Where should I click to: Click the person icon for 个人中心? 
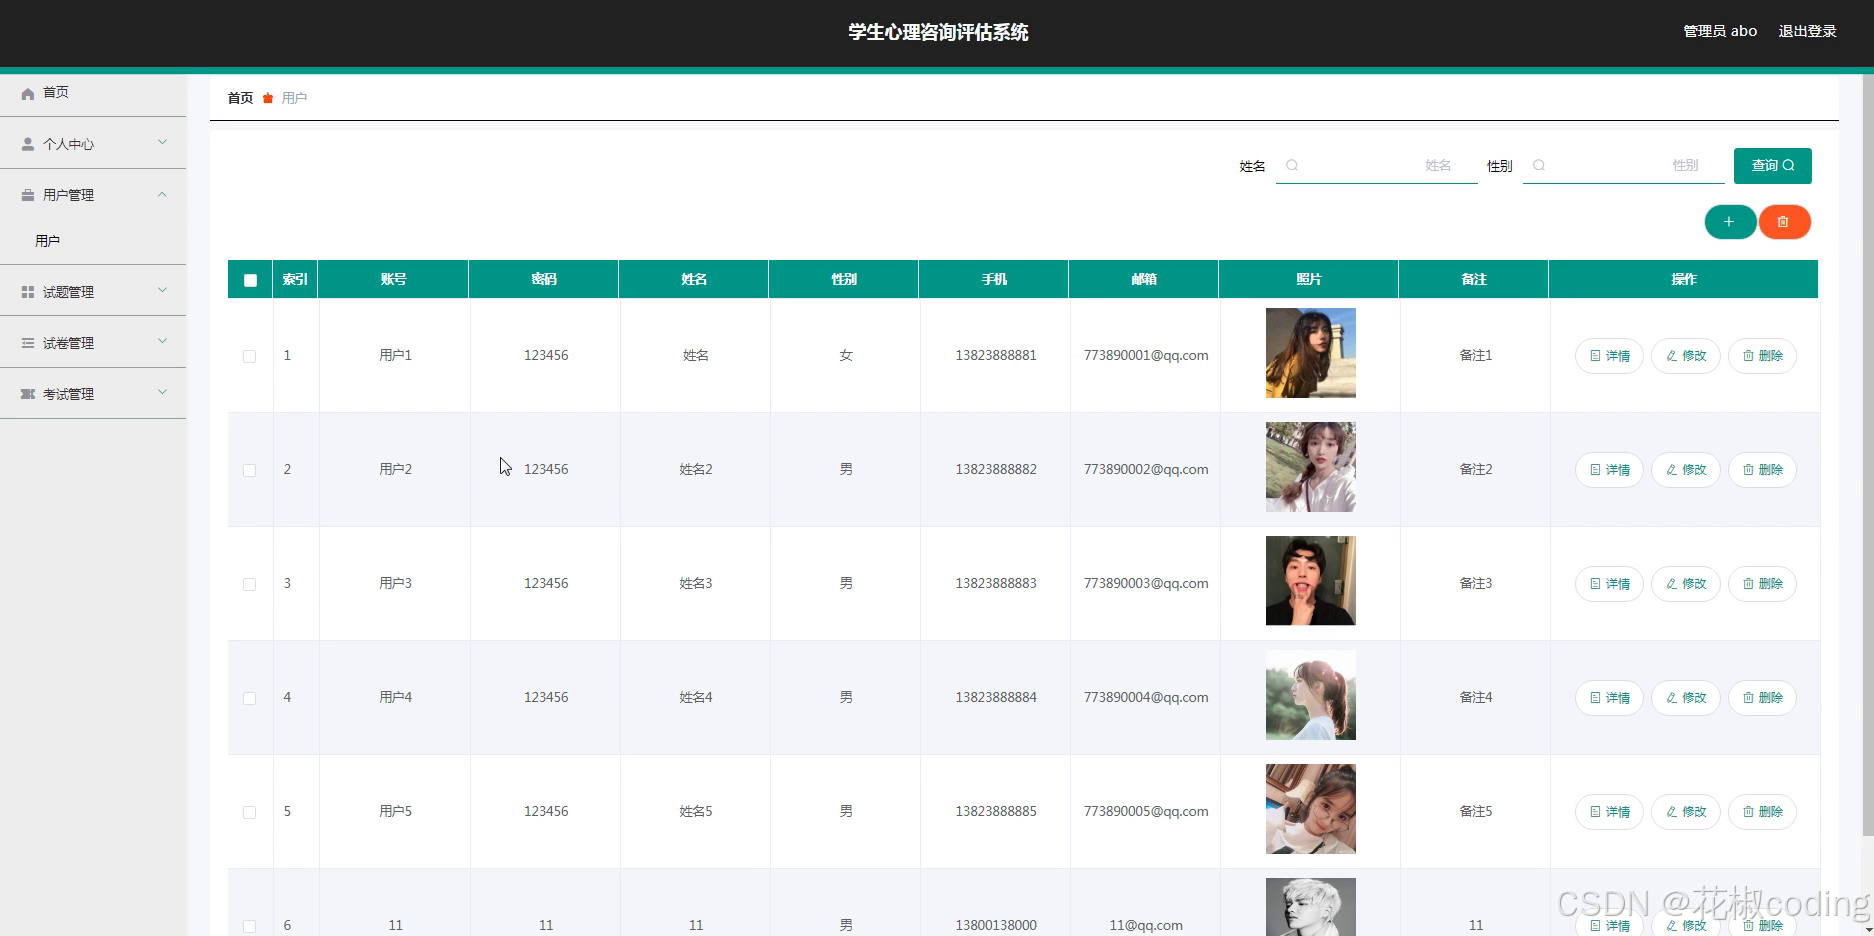tap(28, 144)
